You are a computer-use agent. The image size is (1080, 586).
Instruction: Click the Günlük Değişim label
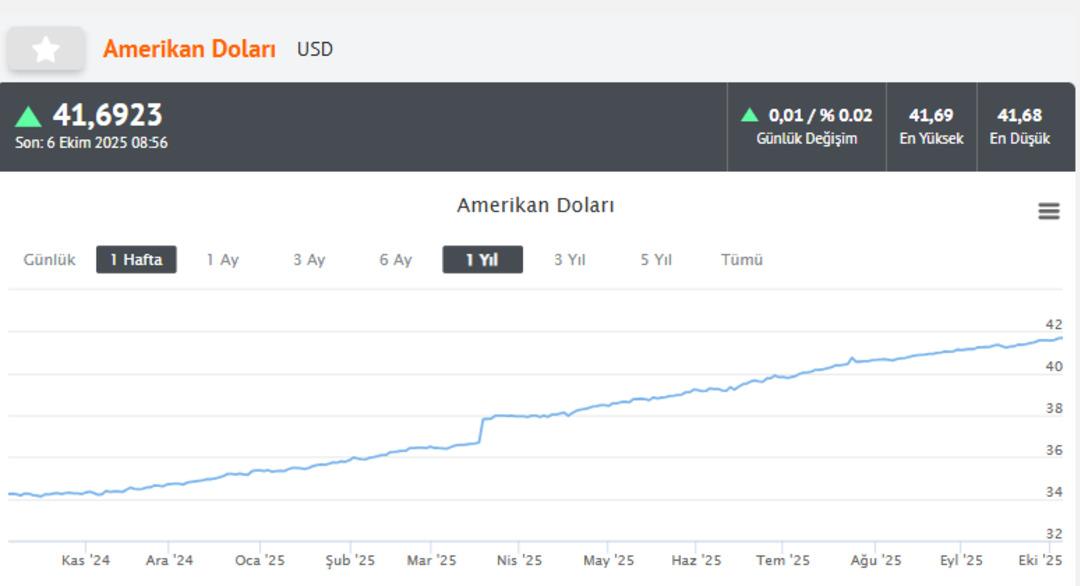point(806,139)
